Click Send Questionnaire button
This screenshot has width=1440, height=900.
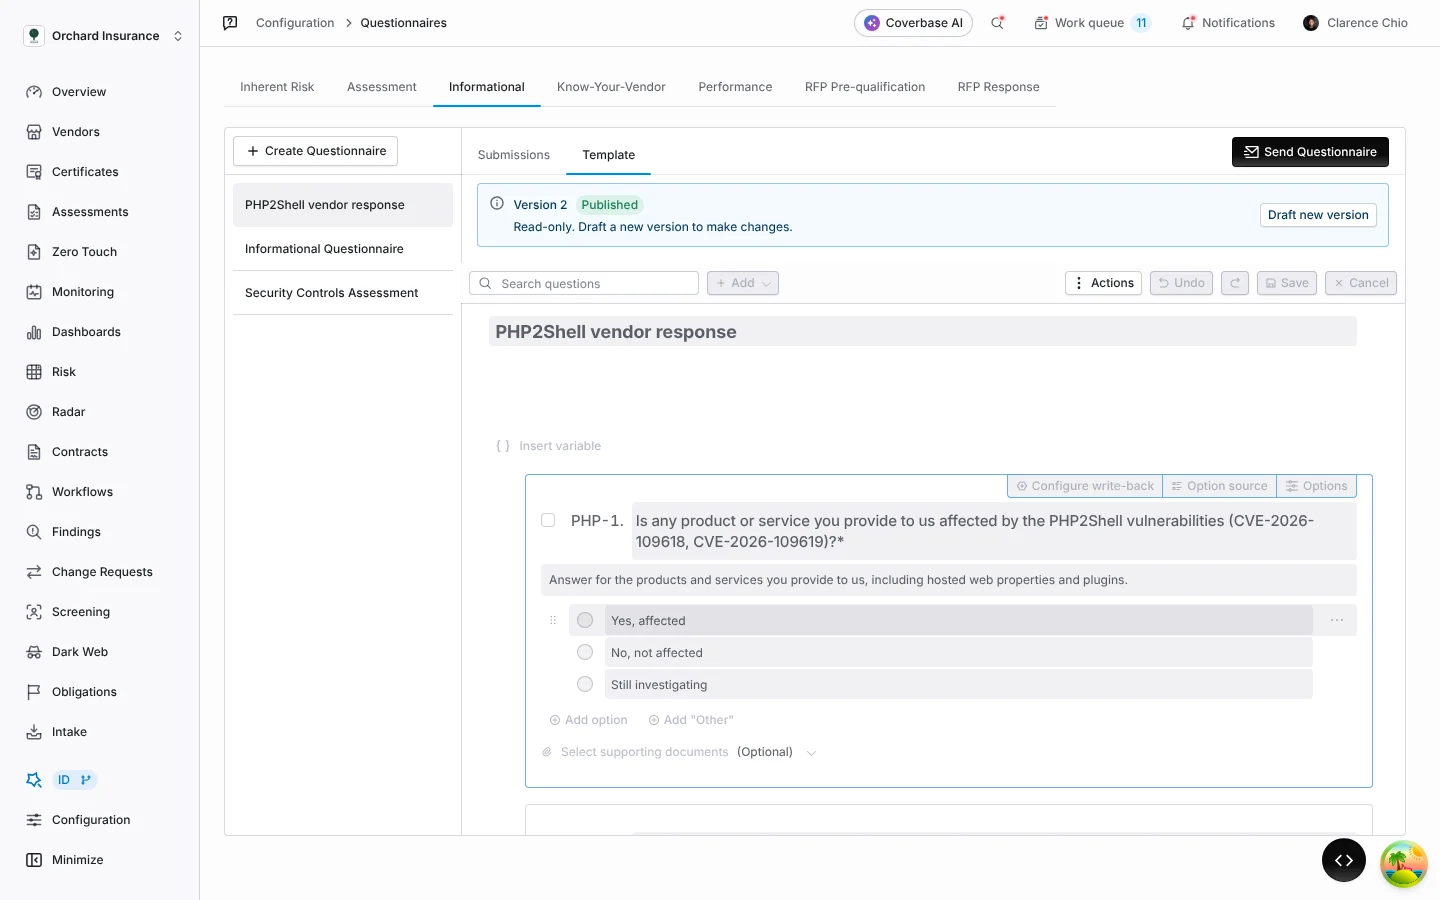point(1310,152)
